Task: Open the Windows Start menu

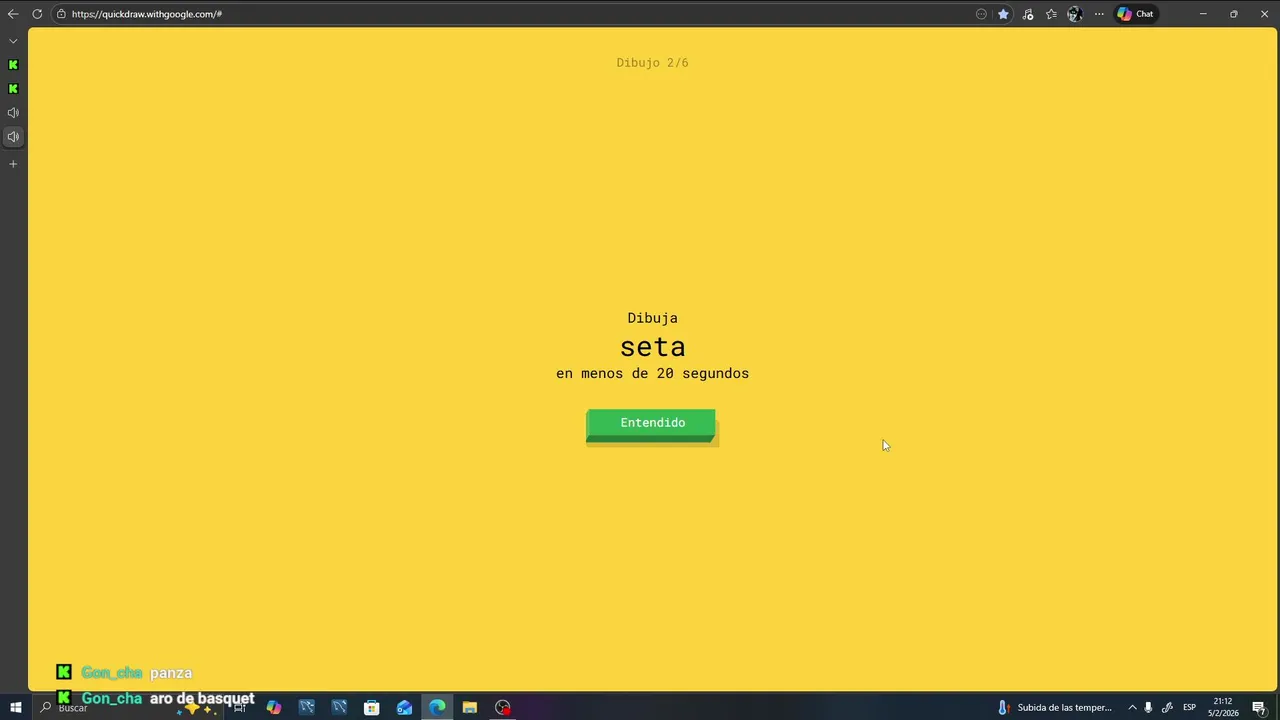Action: tap(15, 708)
